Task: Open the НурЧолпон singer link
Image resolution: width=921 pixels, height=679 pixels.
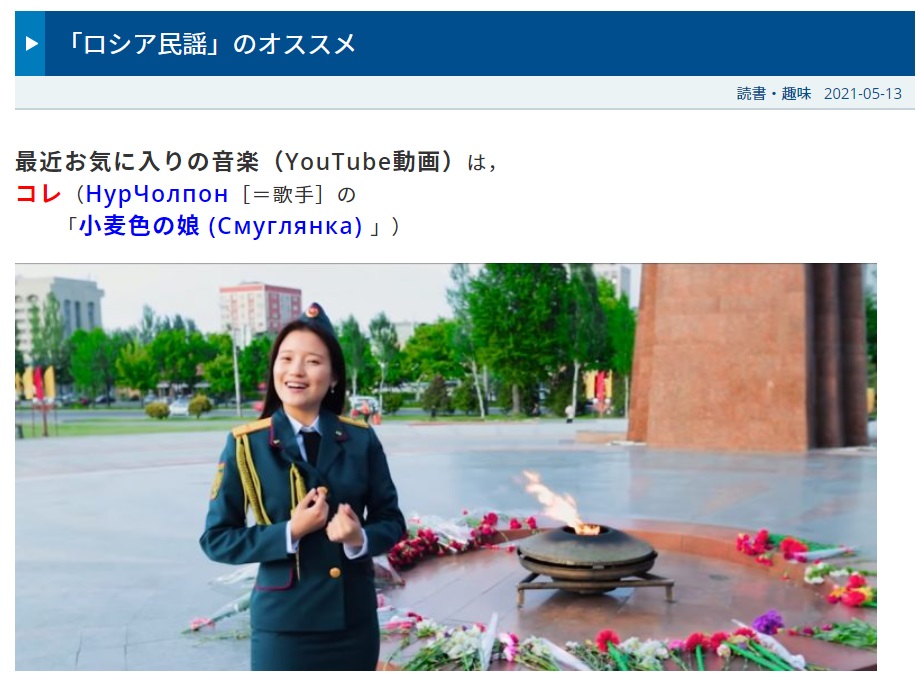Action: [156, 194]
